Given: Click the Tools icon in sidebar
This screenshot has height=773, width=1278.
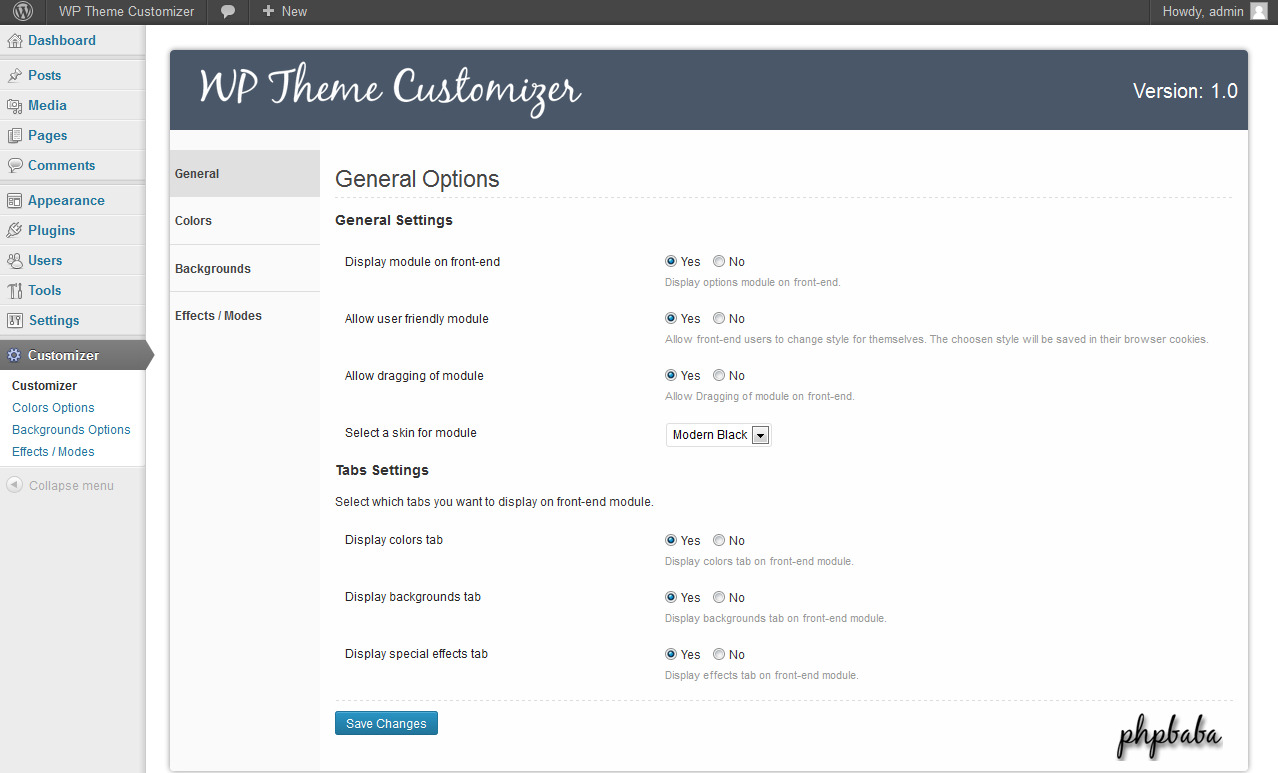Looking at the screenshot, I should point(15,291).
